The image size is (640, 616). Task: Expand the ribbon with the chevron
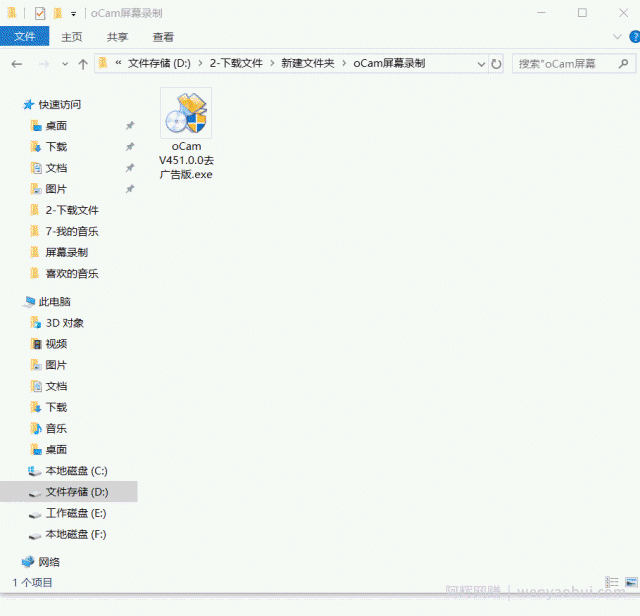617,37
